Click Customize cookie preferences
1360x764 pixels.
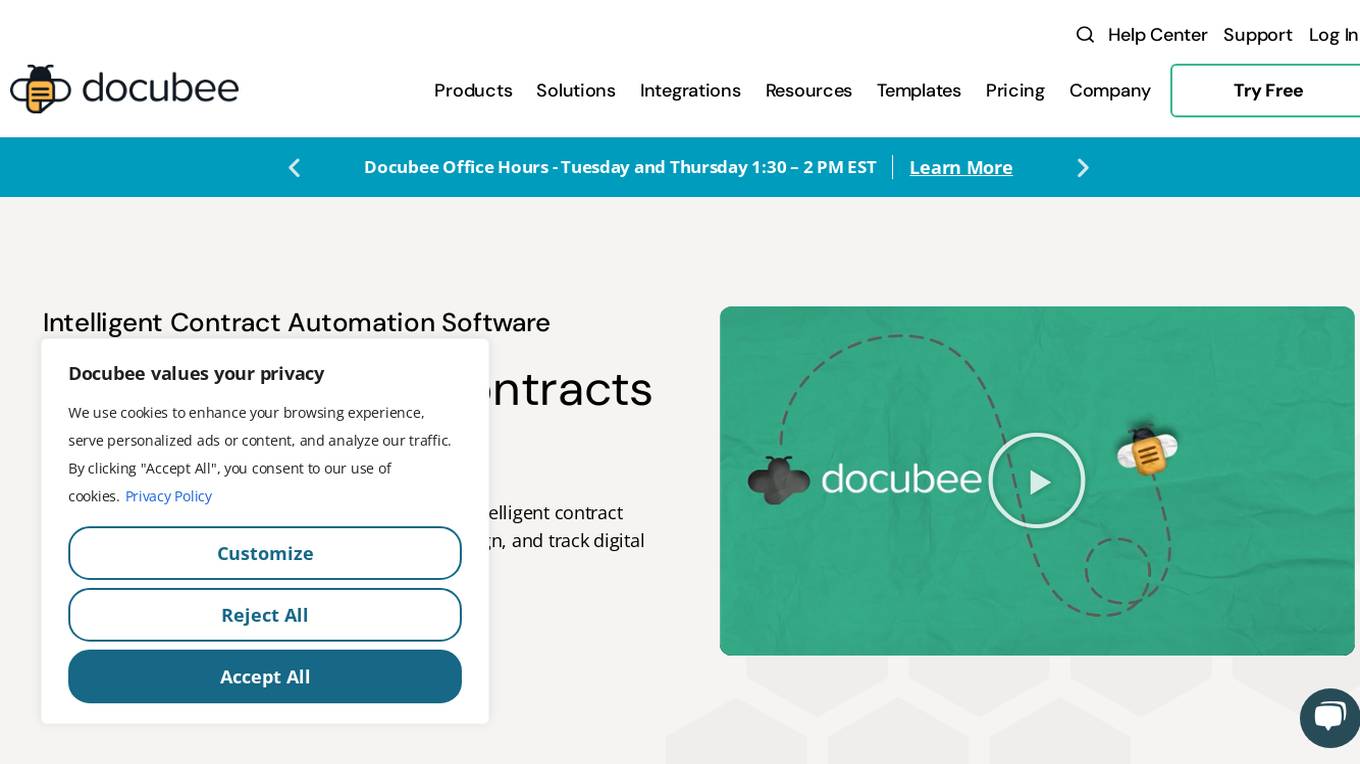click(265, 553)
